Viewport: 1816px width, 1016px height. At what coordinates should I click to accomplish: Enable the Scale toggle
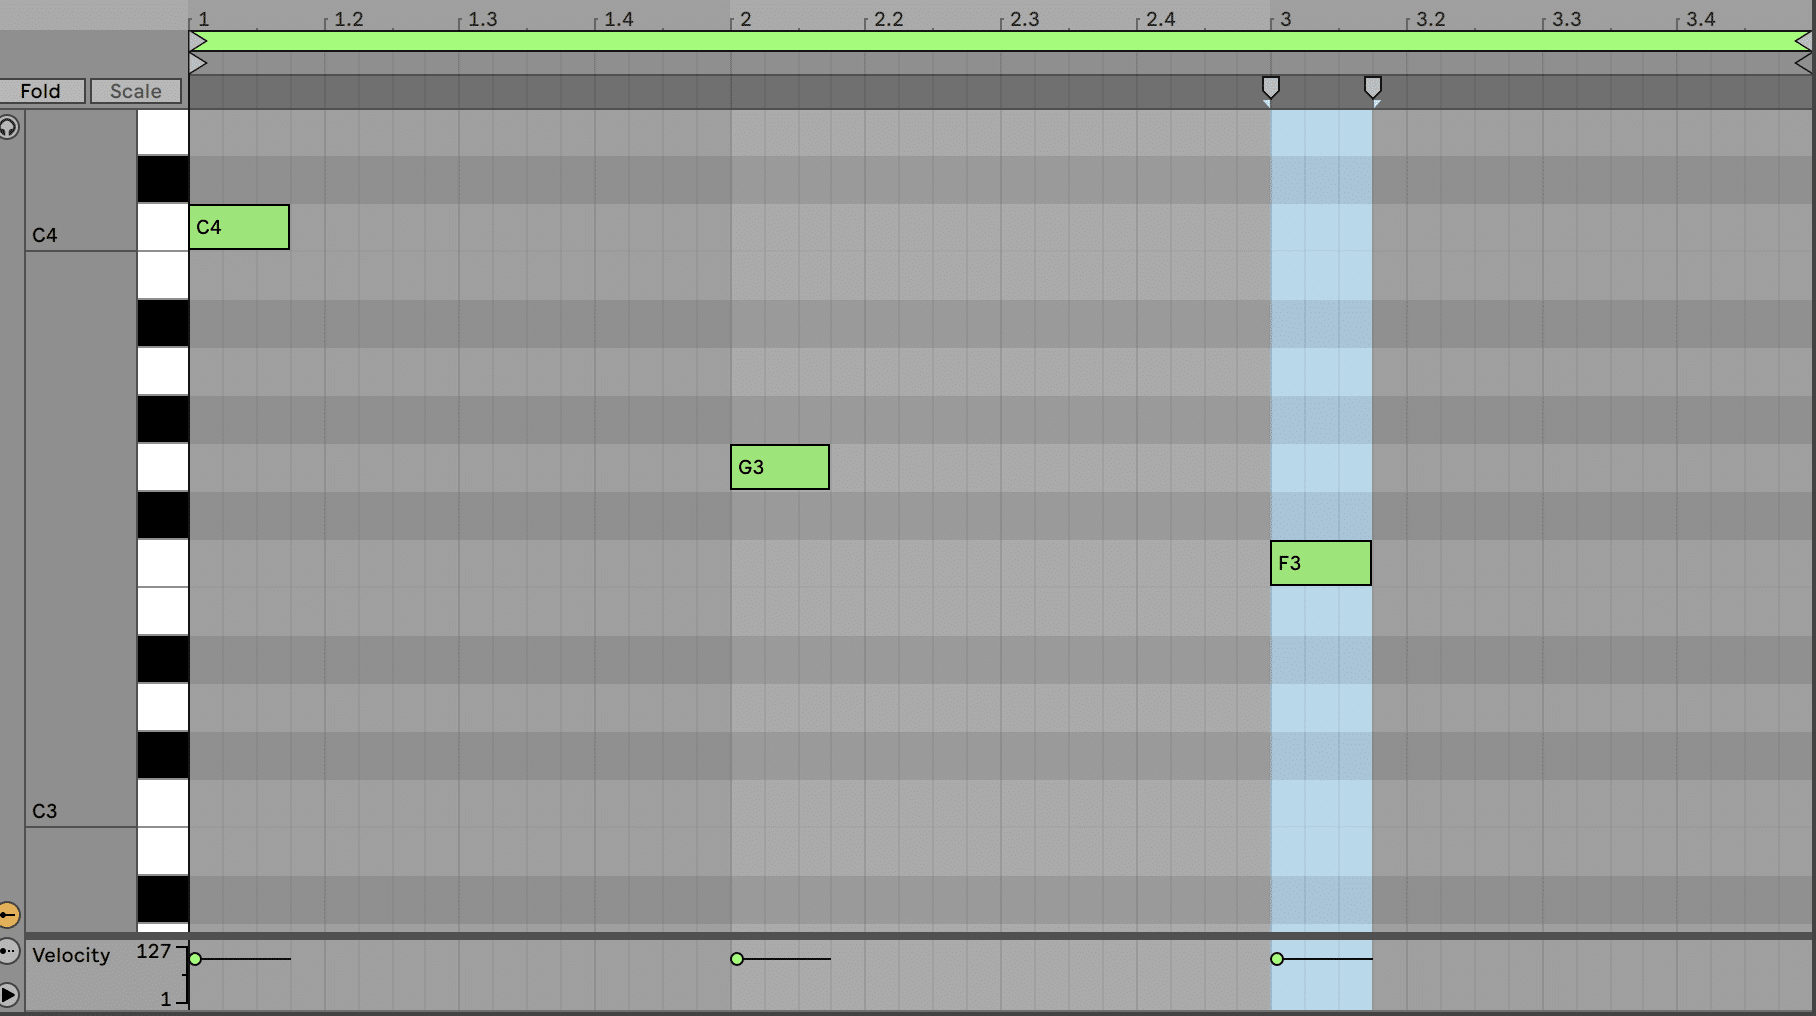click(135, 91)
